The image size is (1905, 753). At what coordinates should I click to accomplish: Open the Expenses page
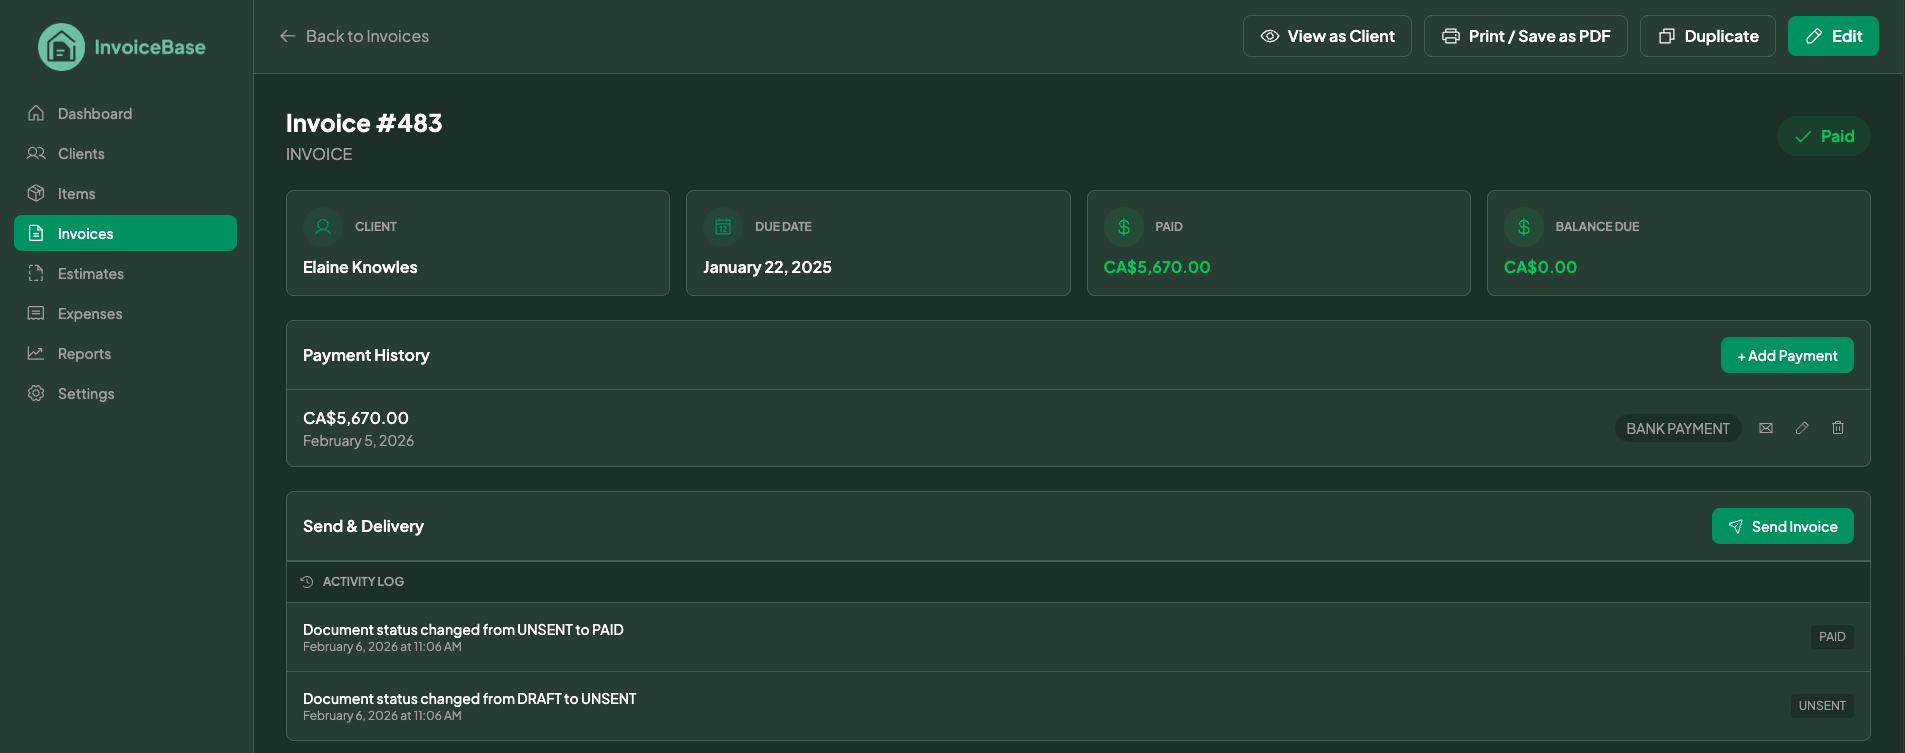pyautogui.click(x=89, y=314)
